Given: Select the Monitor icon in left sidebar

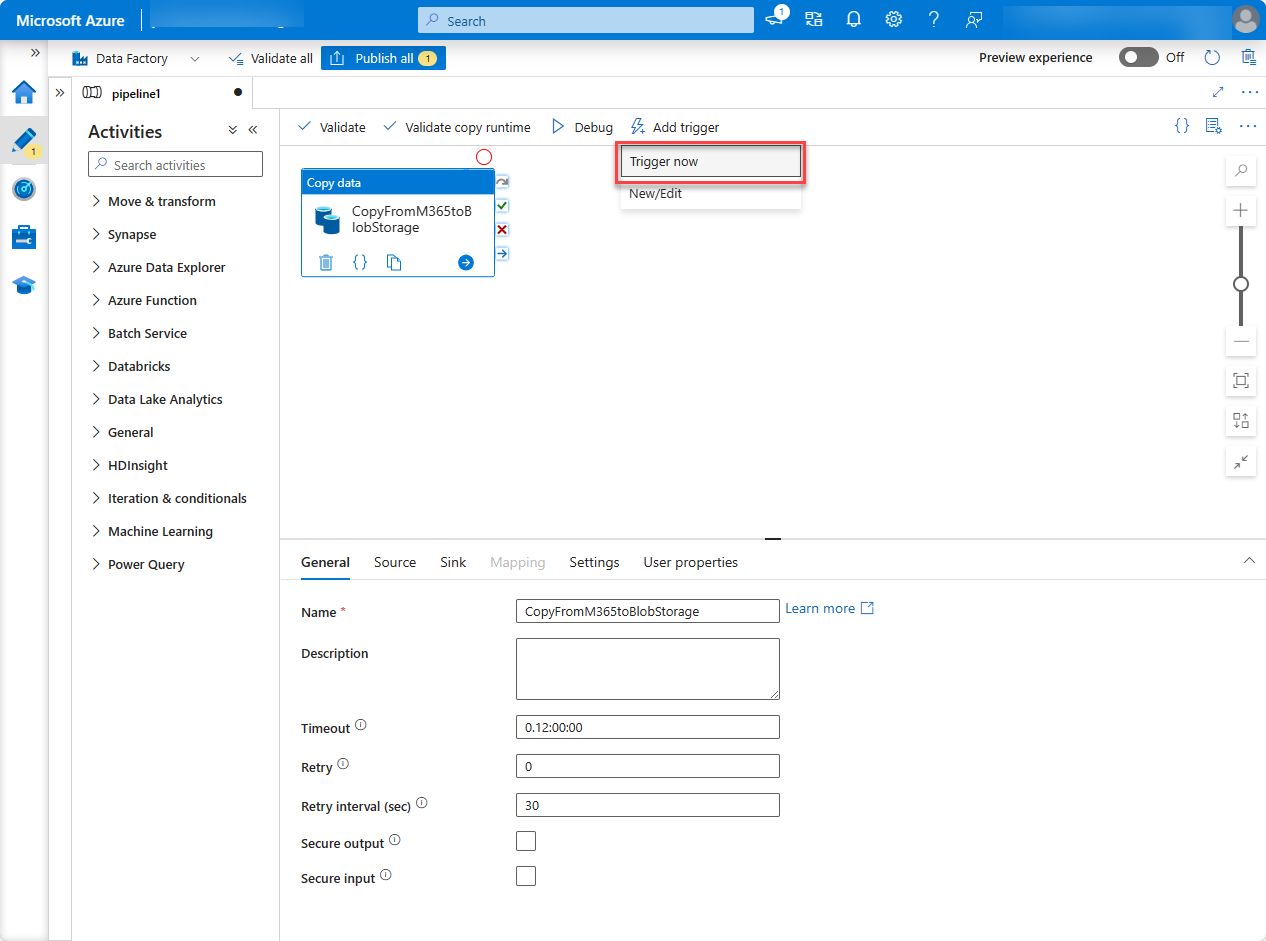Looking at the screenshot, I should click(24, 189).
